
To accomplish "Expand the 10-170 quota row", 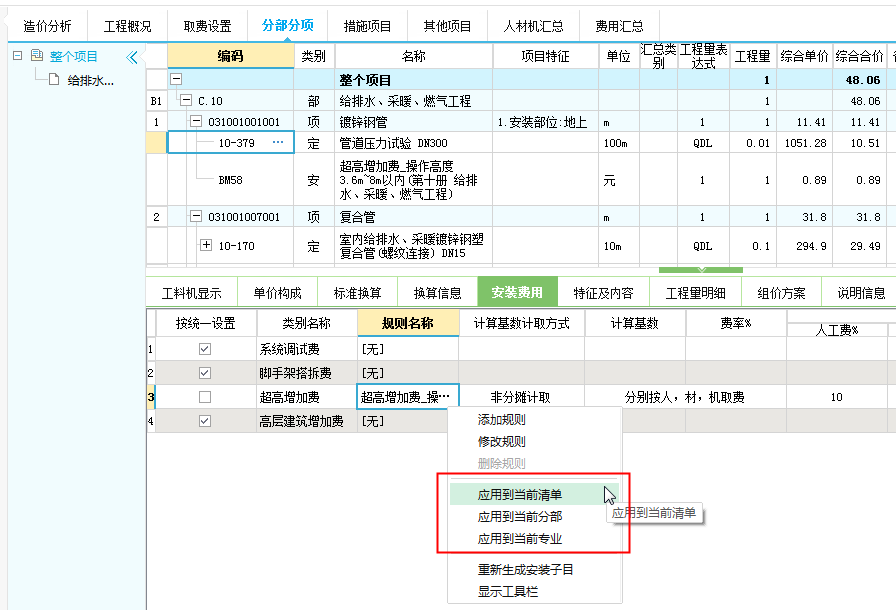I will [x=206, y=245].
